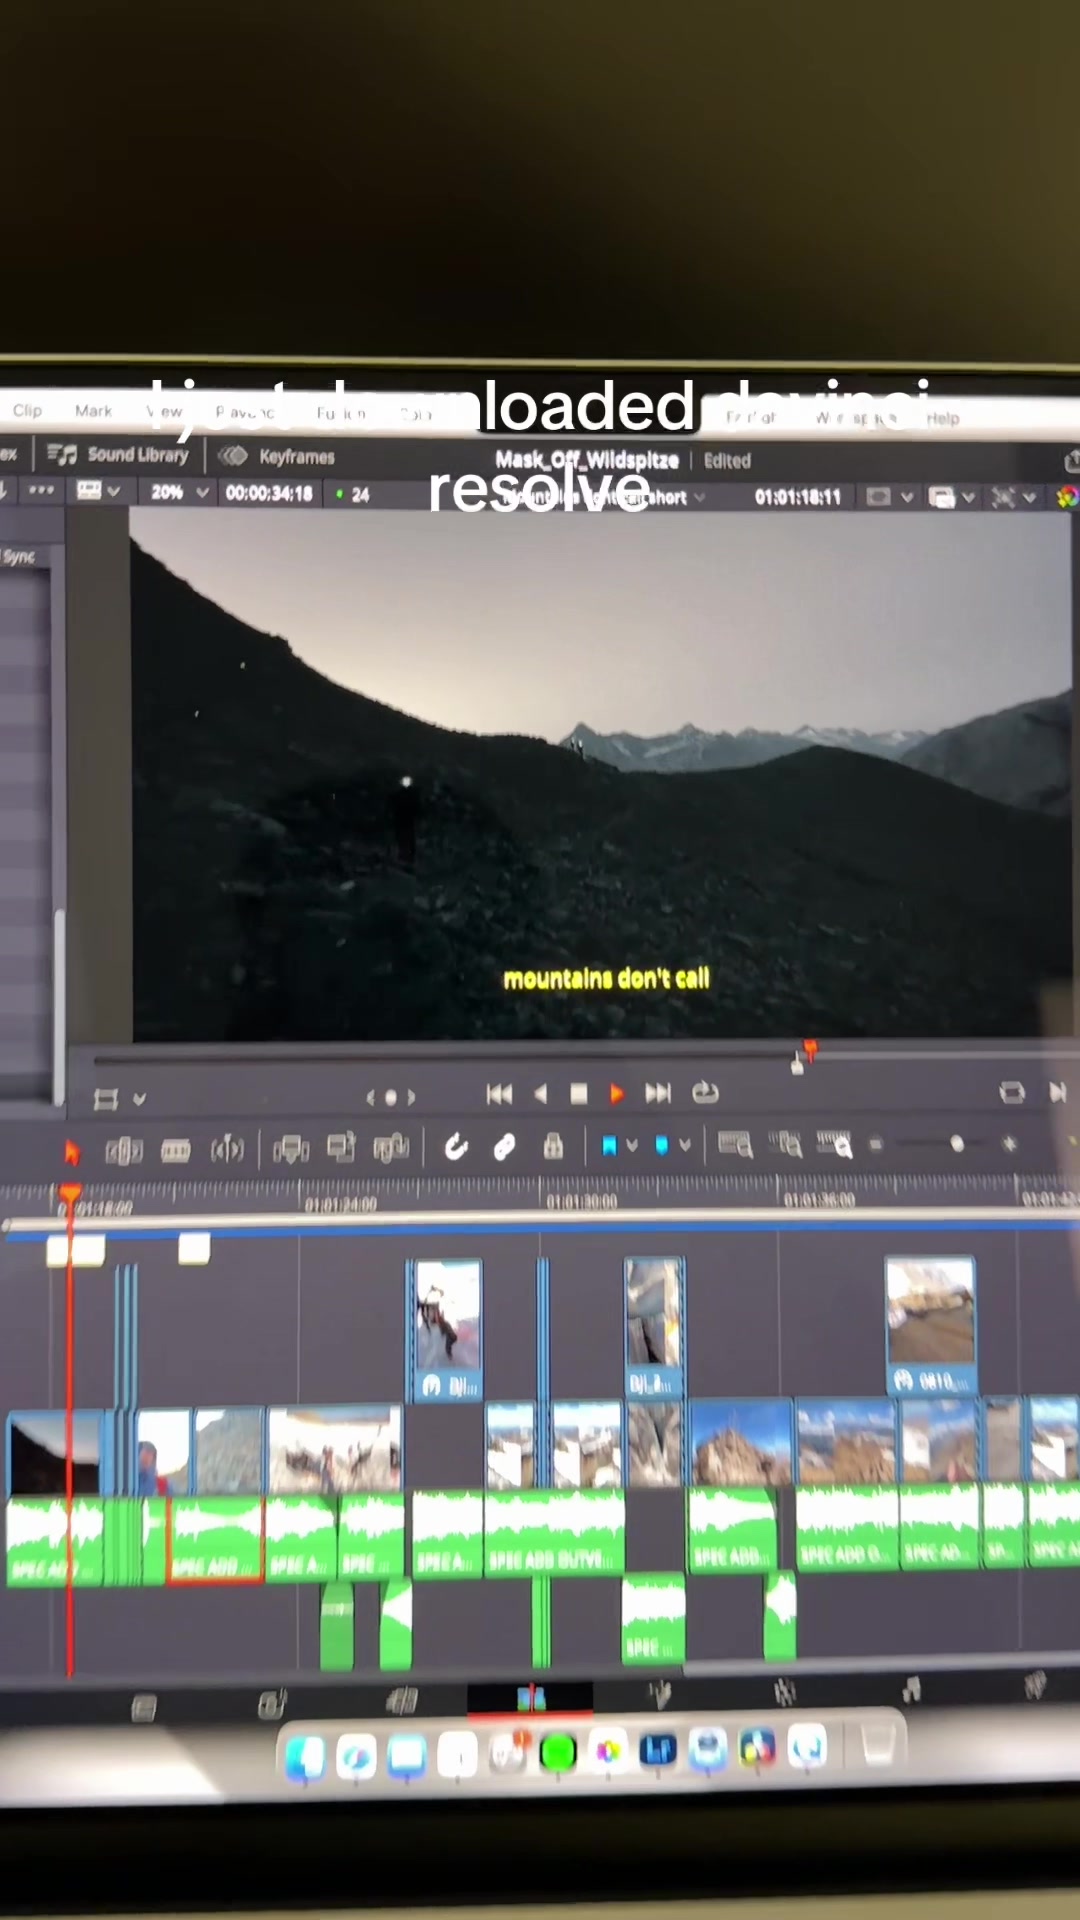
Task: Click the Go To Last Frame viewer icon
Action: click(1057, 1092)
